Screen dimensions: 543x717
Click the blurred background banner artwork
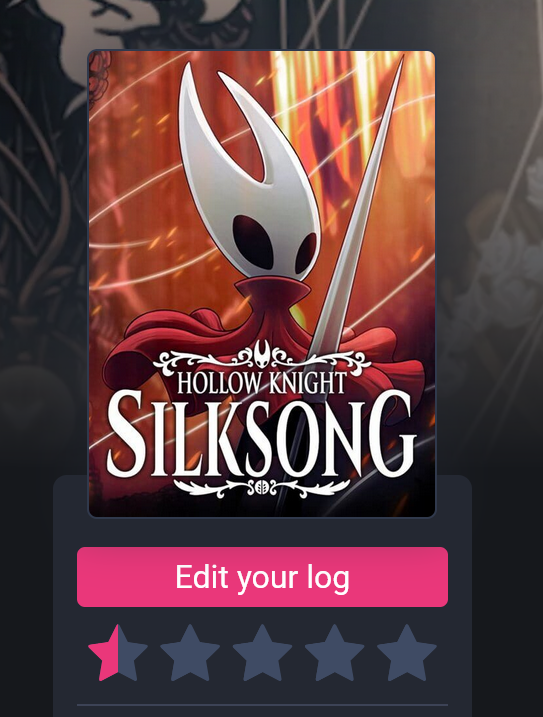489,229
